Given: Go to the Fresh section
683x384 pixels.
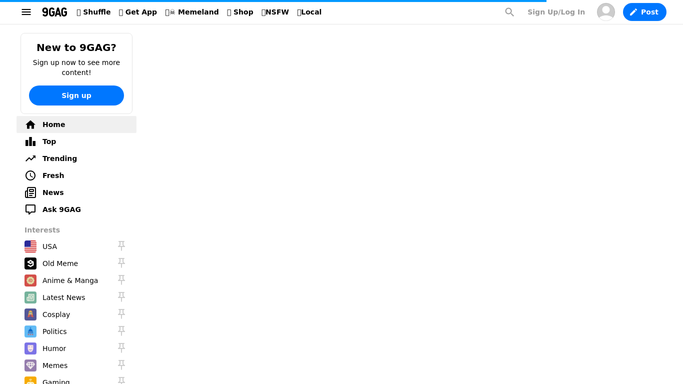Looking at the screenshot, I should 76,175.
